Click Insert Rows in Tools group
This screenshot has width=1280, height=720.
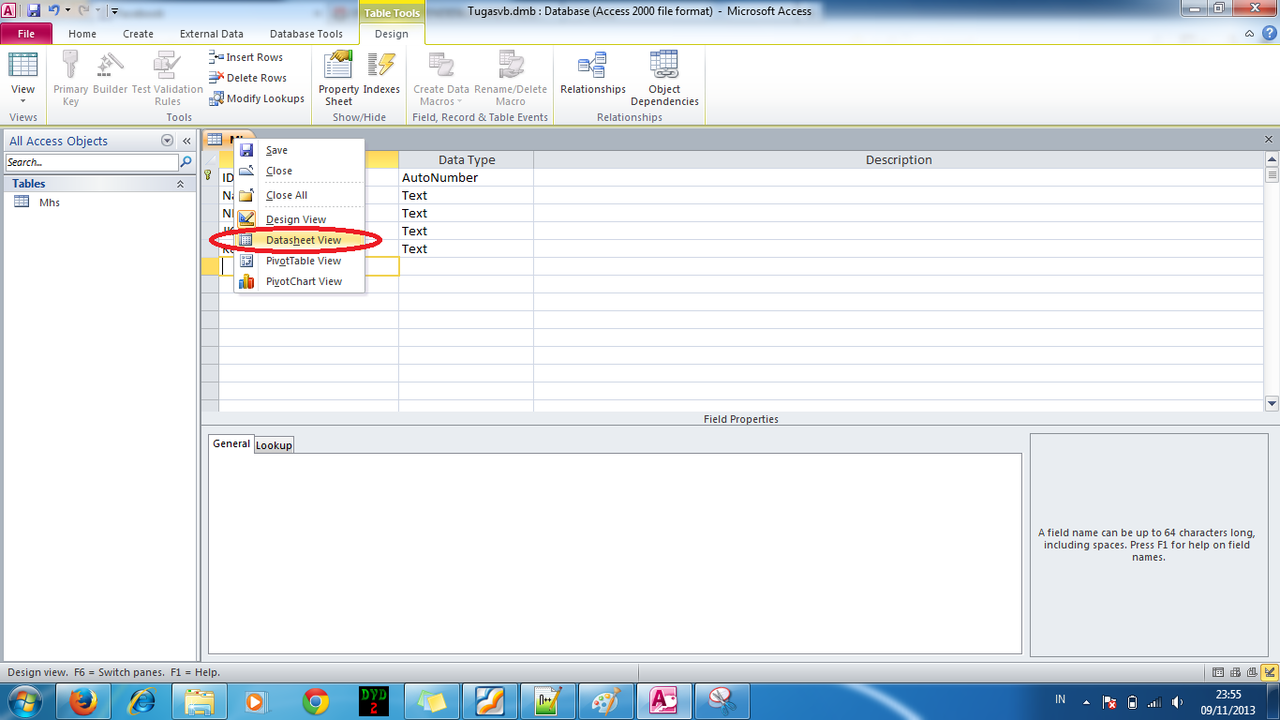[246, 57]
